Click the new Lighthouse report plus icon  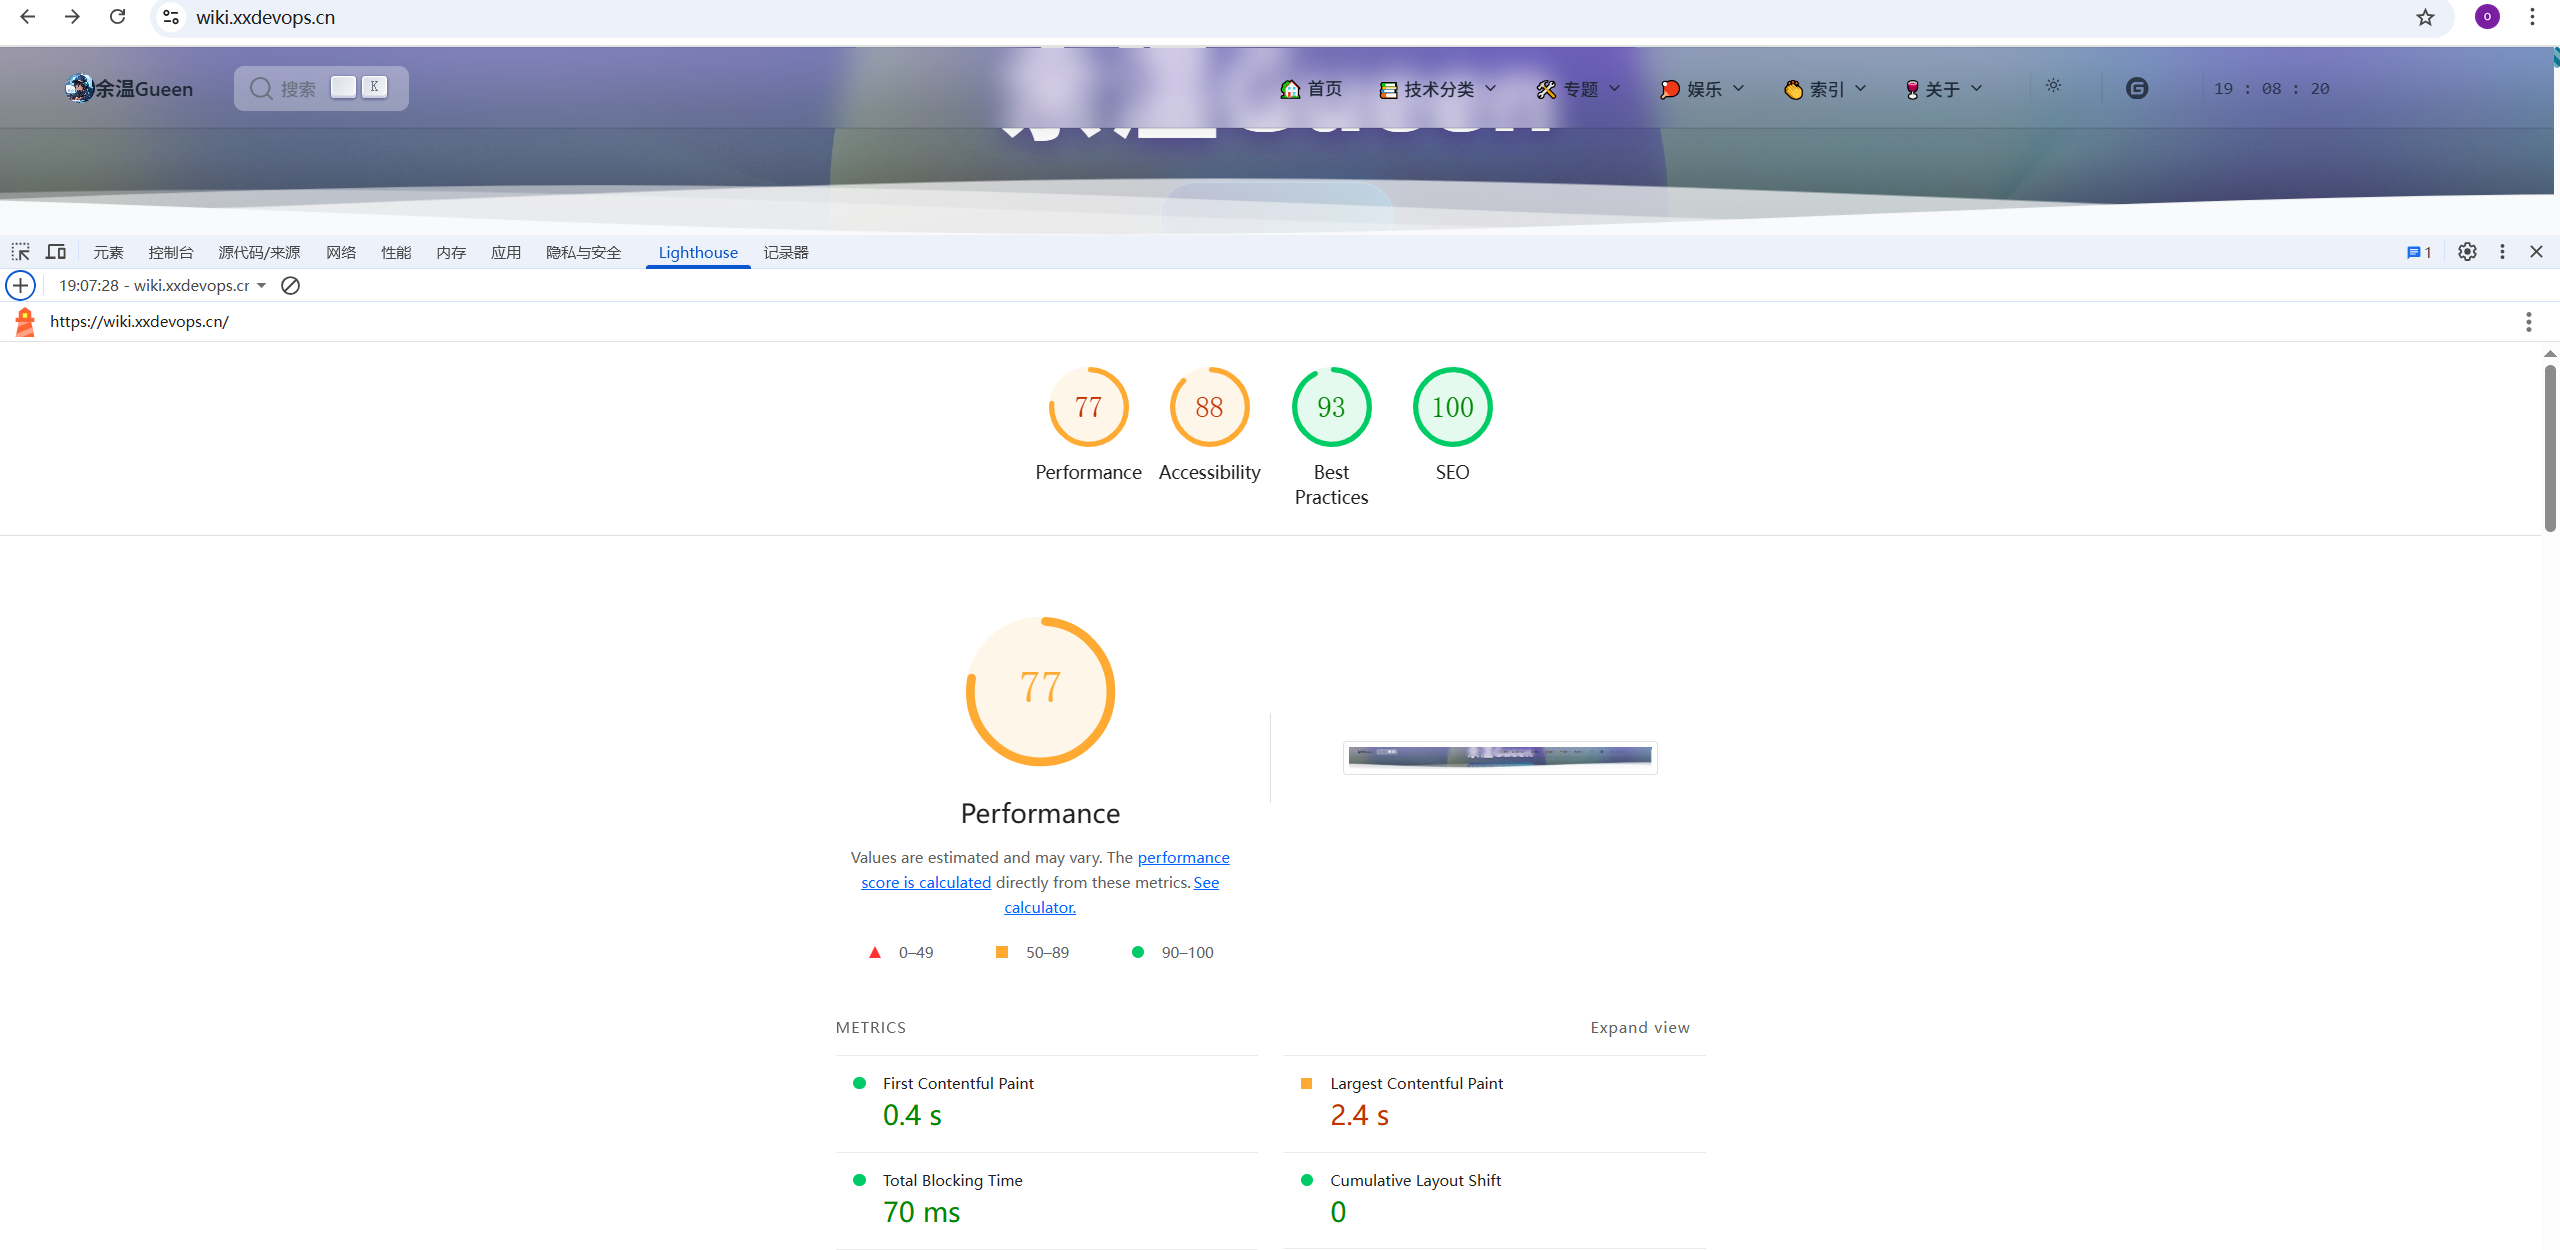pyautogui.click(x=21, y=286)
